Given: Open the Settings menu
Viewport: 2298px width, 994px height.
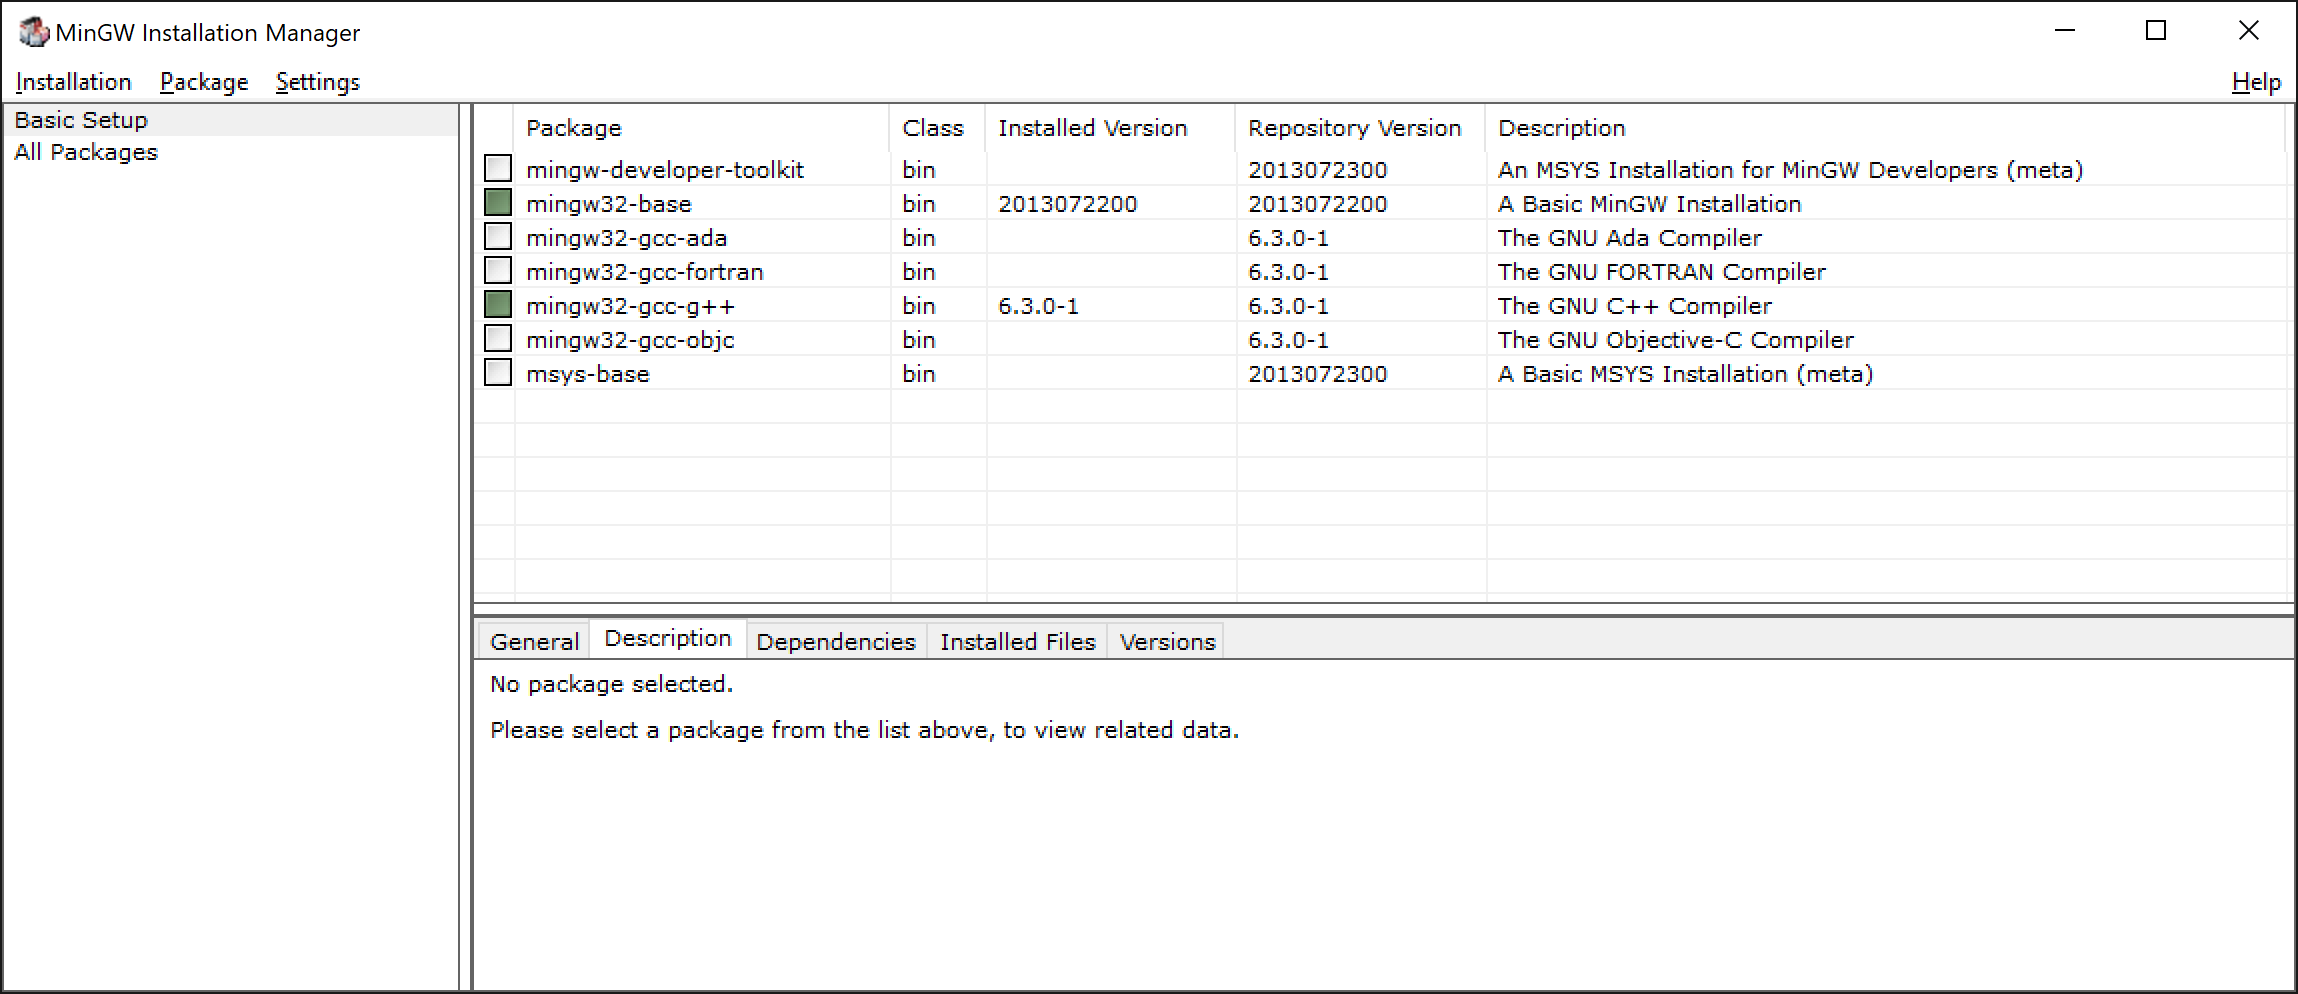Looking at the screenshot, I should coord(318,82).
